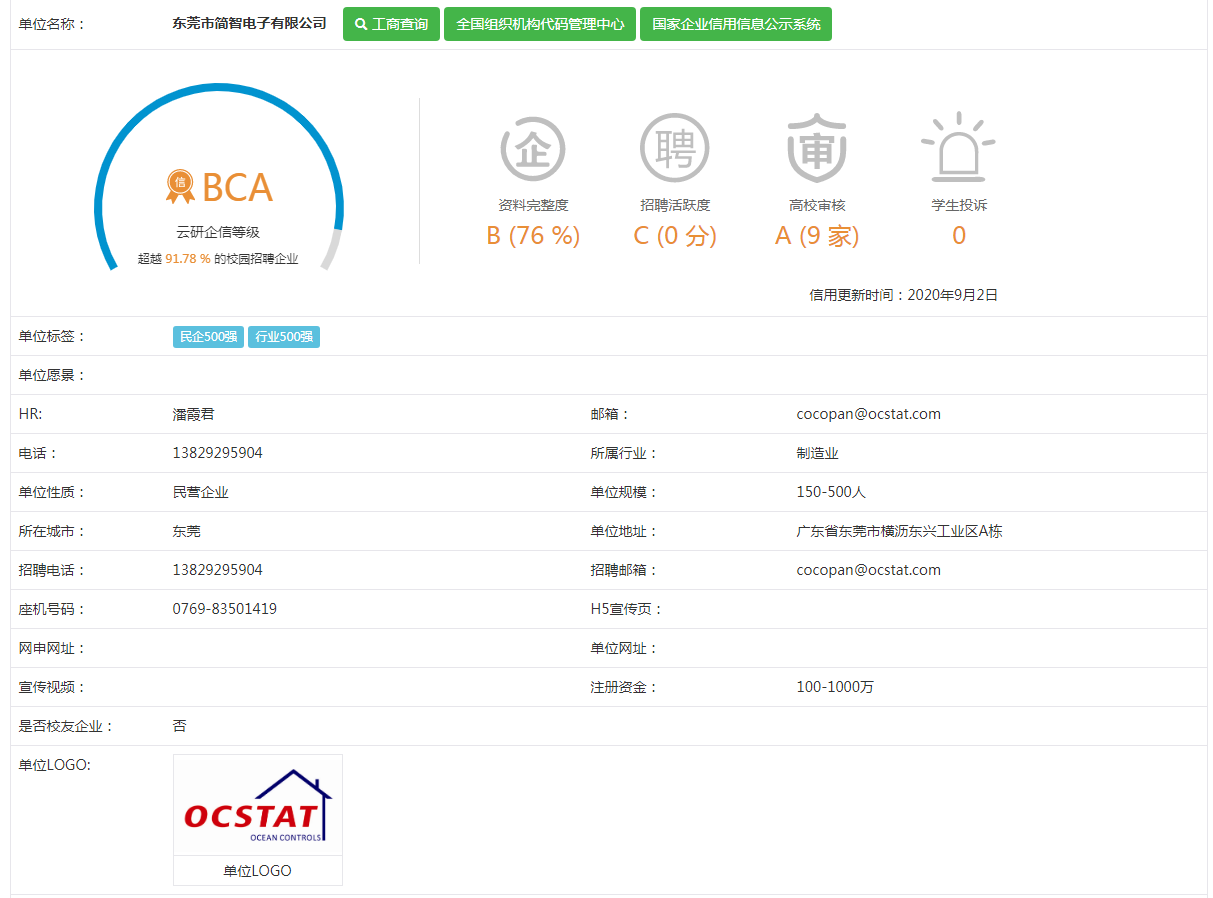Click the 学生投诉 alarm light icon
1213x898 pixels.
coord(958,148)
